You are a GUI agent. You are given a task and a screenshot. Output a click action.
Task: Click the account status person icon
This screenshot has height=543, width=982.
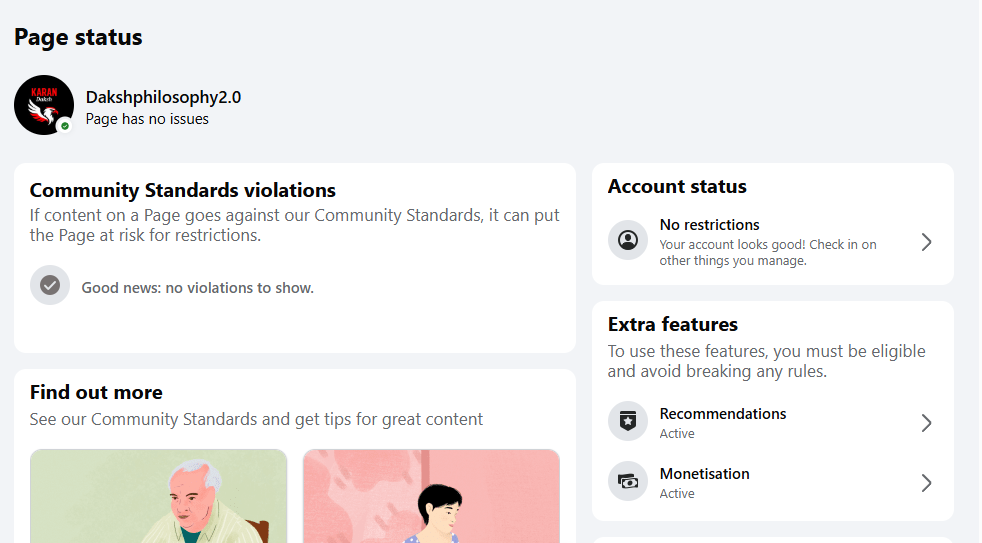[x=628, y=241]
